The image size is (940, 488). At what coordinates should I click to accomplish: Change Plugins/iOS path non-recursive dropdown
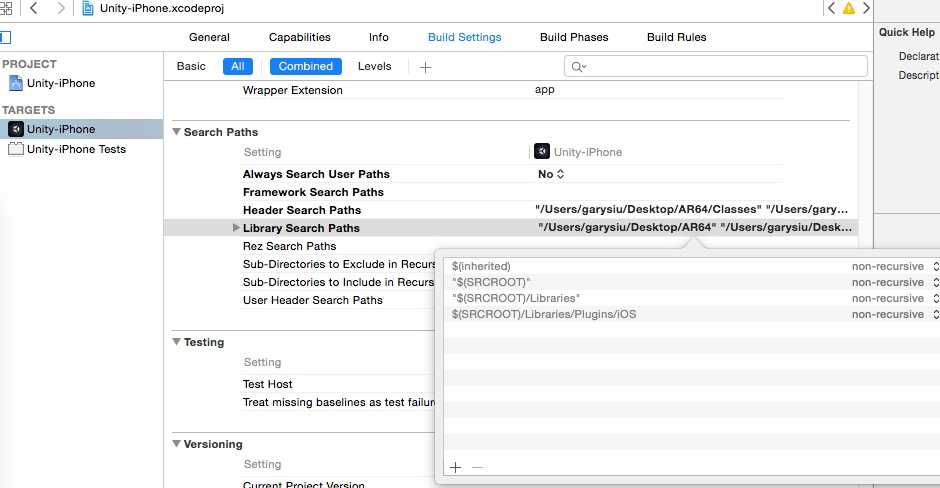(x=895, y=315)
